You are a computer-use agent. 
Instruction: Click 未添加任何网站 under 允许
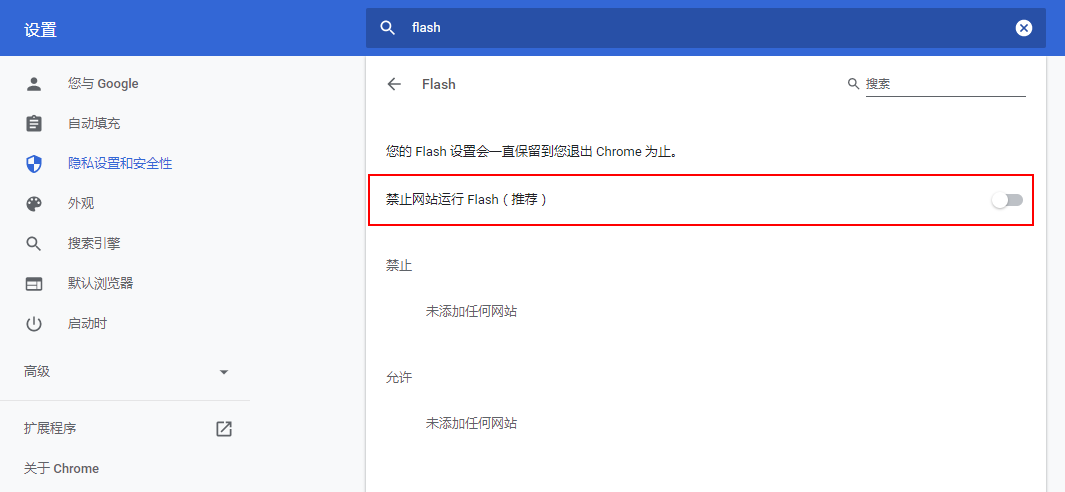click(x=471, y=423)
